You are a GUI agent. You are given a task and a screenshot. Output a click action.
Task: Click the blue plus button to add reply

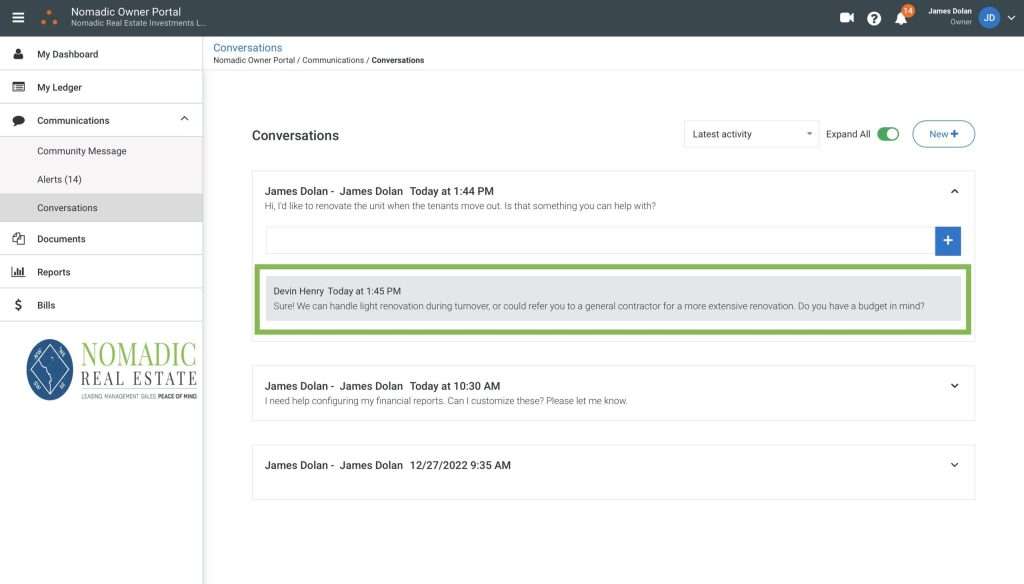pyautogui.click(x=947, y=241)
